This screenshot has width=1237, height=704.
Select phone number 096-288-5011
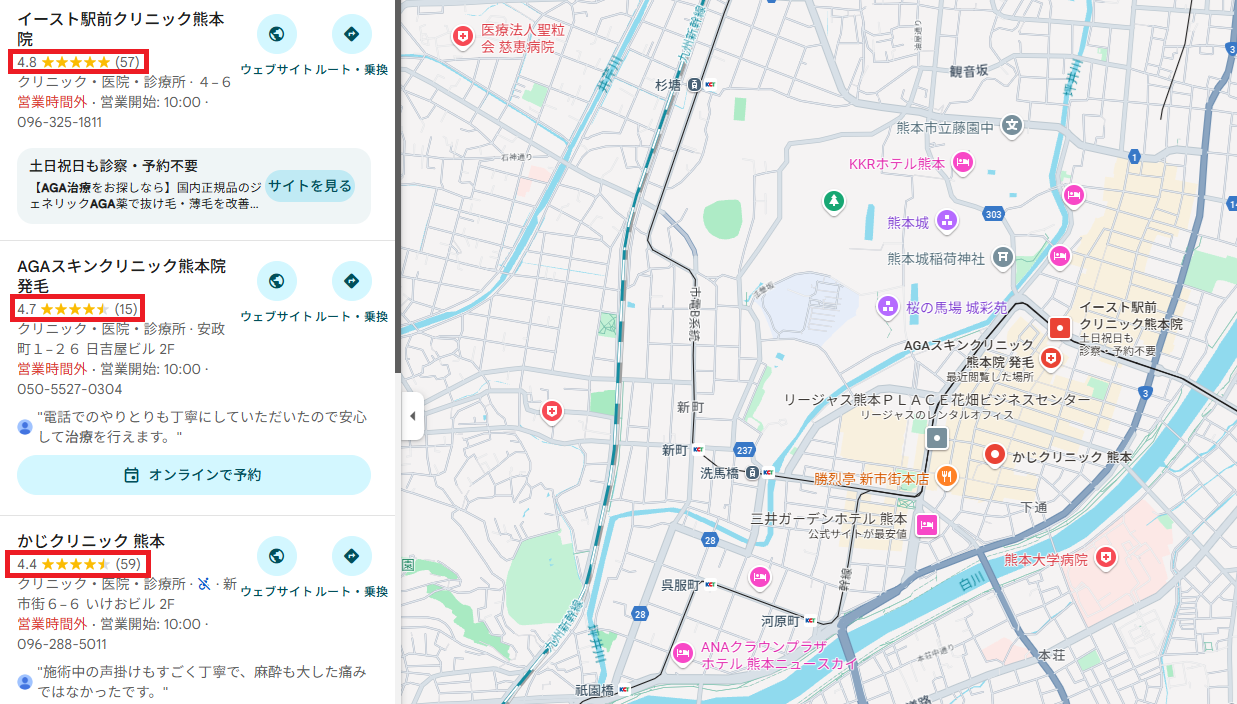click(x=62, y=644)
